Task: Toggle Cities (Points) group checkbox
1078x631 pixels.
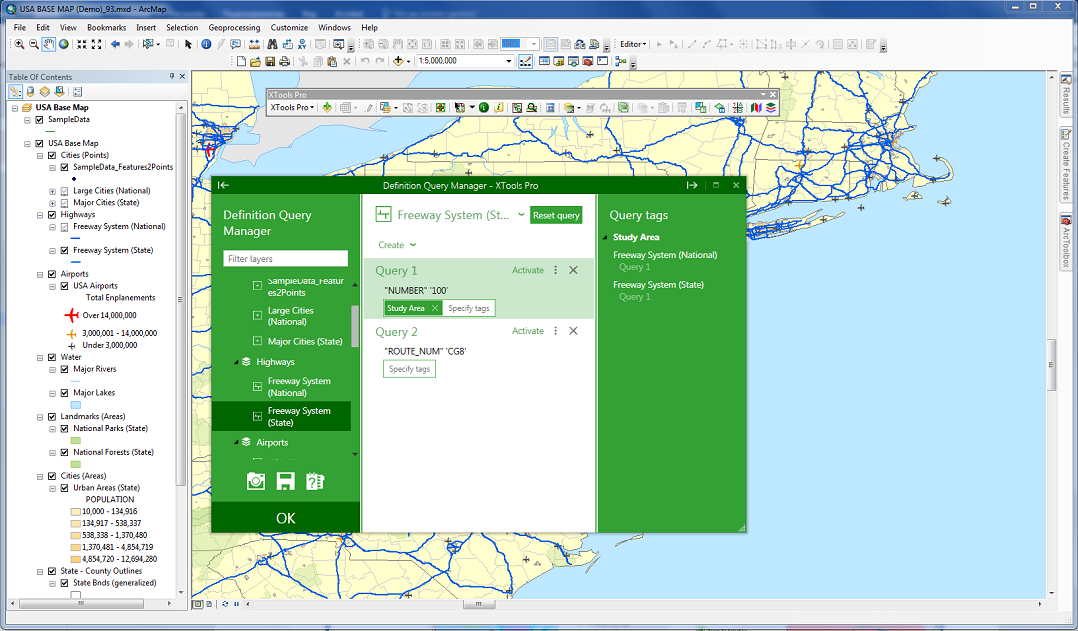Action: [52, 155]
